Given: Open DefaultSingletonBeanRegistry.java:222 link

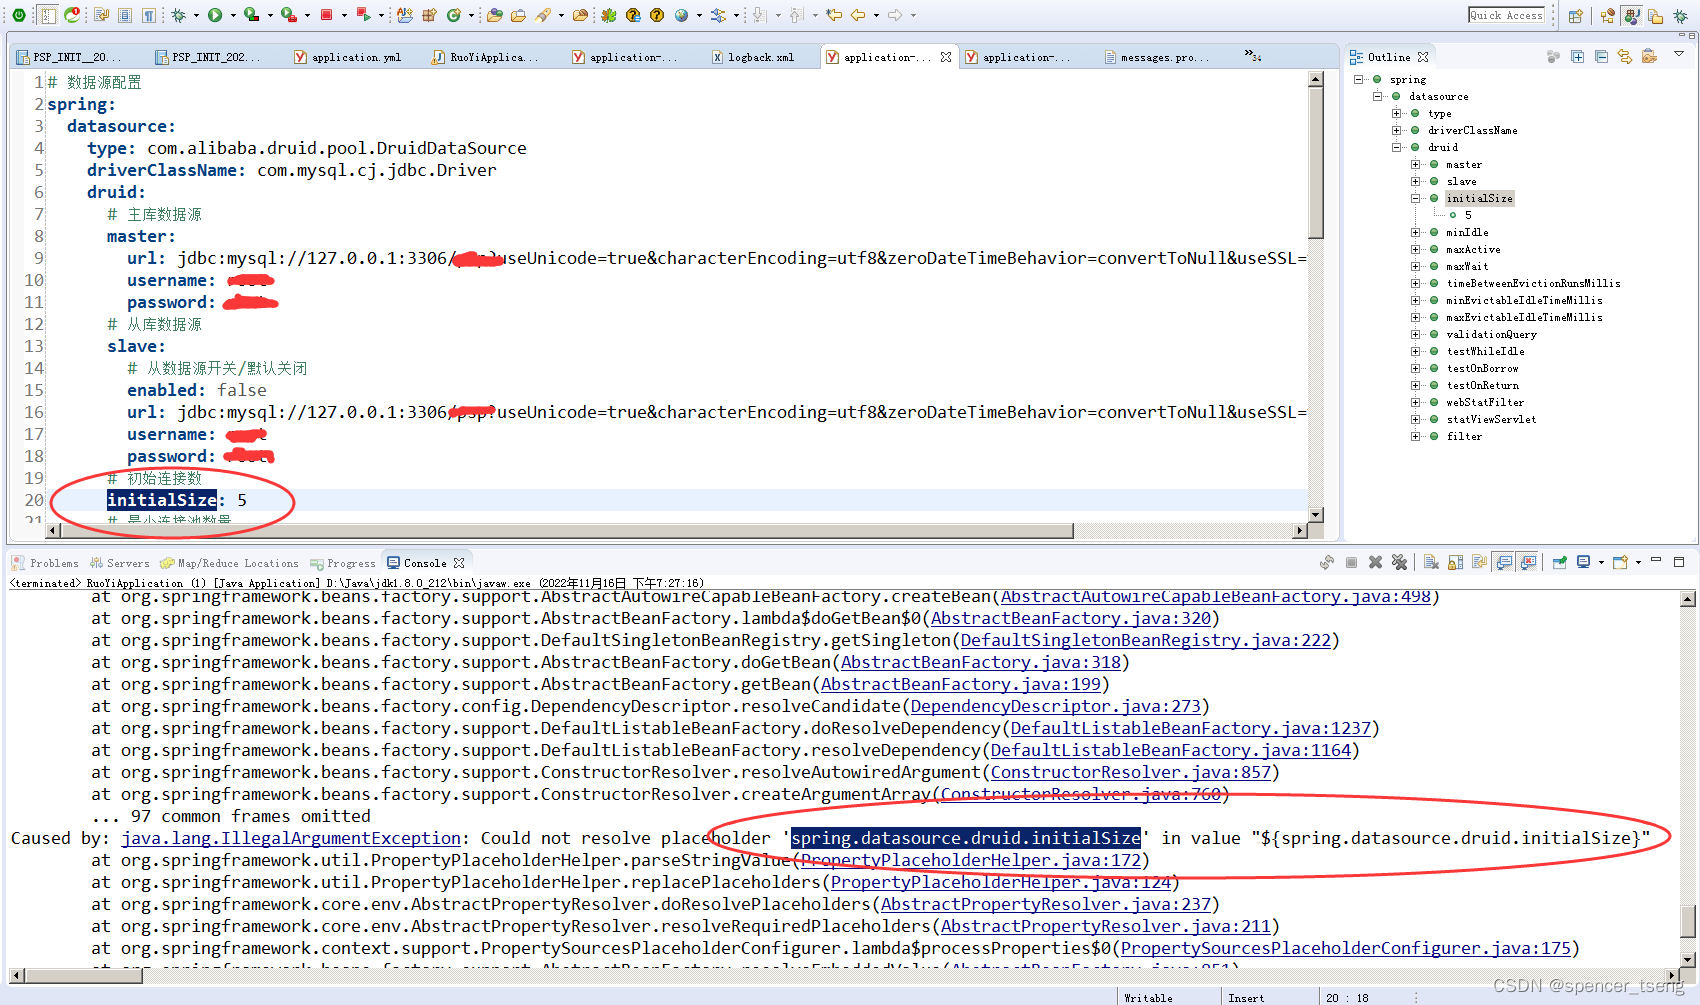Looking at the screenshot, I should (1145, 640).
